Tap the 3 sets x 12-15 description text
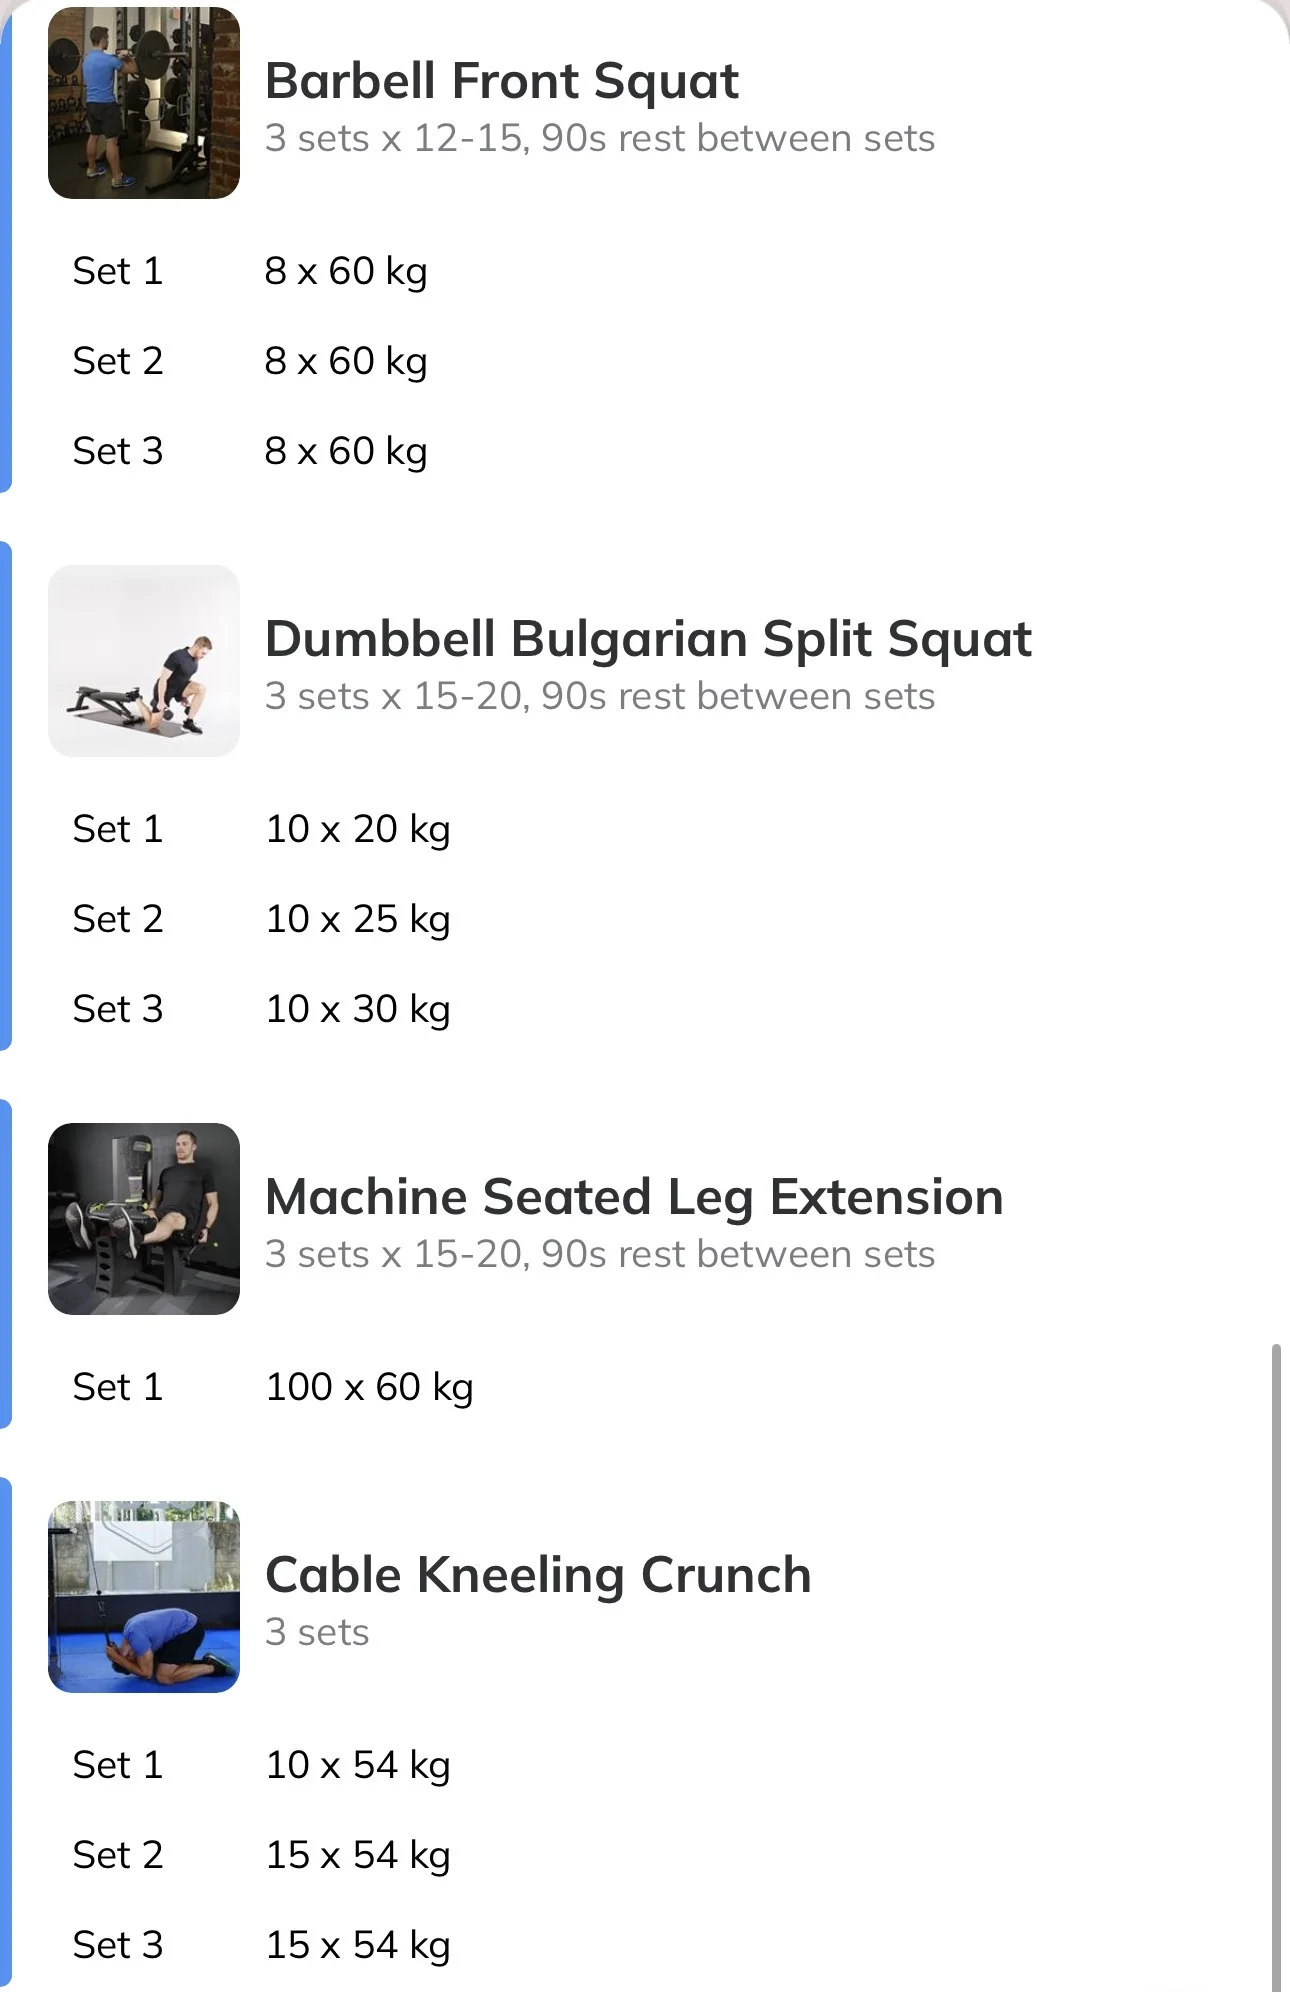Screen dimensions: 1290x1992 (x=600, y=138)
